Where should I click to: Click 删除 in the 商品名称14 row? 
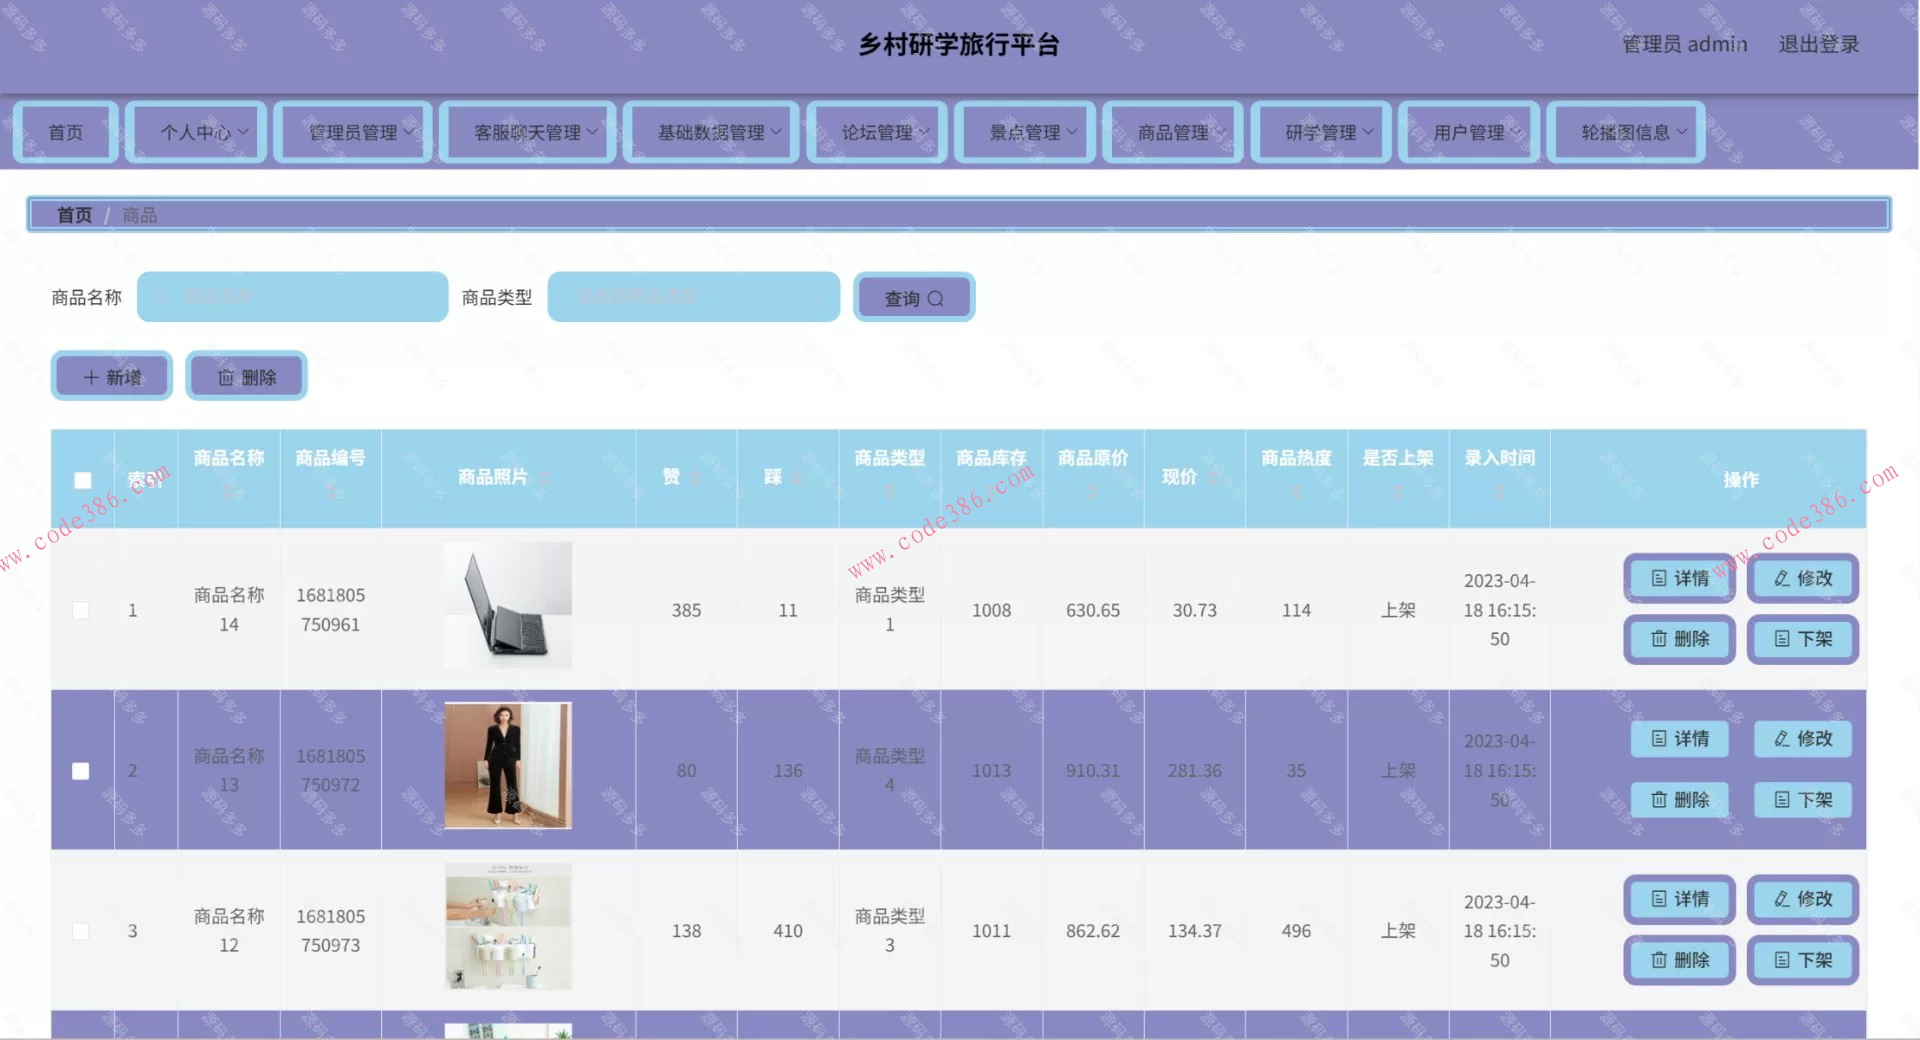1680,639
